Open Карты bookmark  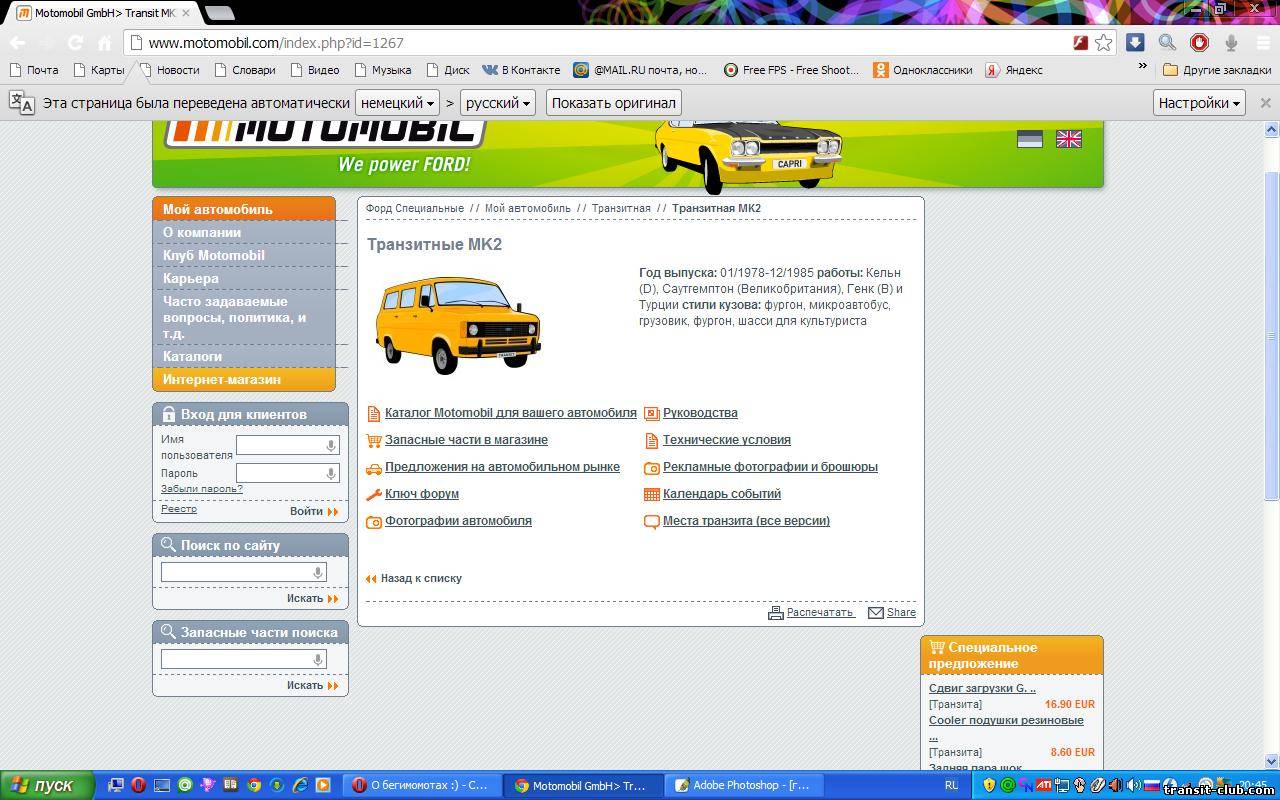98,70
